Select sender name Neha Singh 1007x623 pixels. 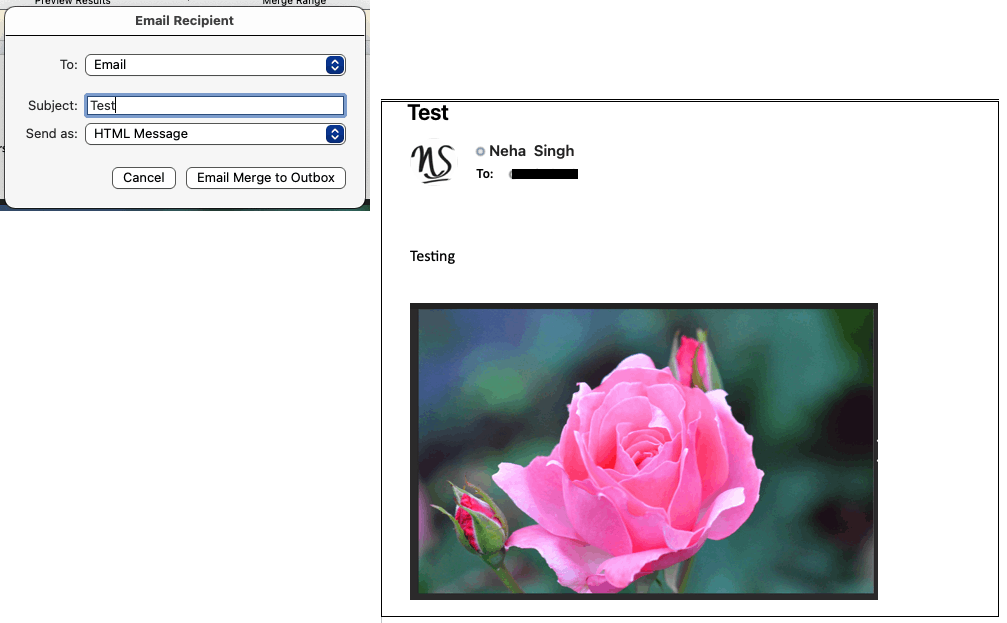click(532, 151)
